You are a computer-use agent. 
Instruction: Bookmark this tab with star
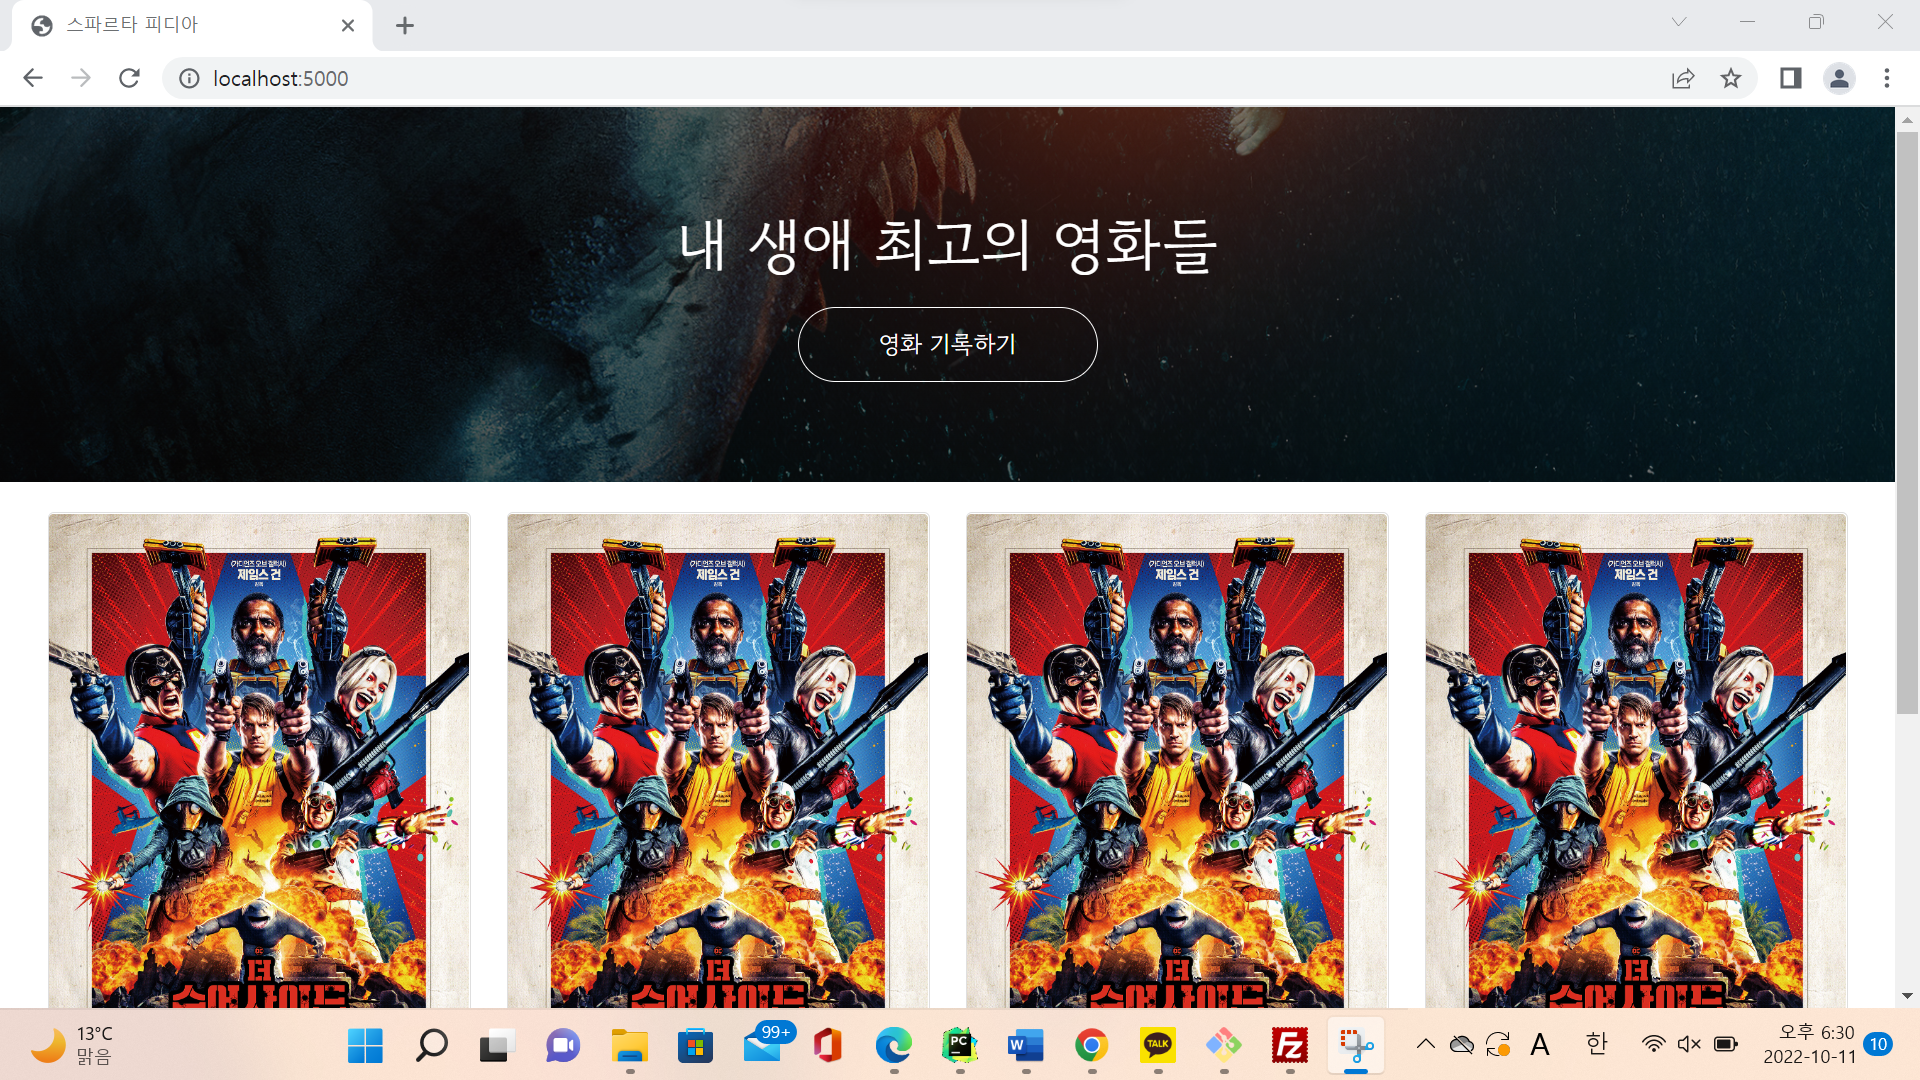pyautogui.click(x=1731, y=78)
